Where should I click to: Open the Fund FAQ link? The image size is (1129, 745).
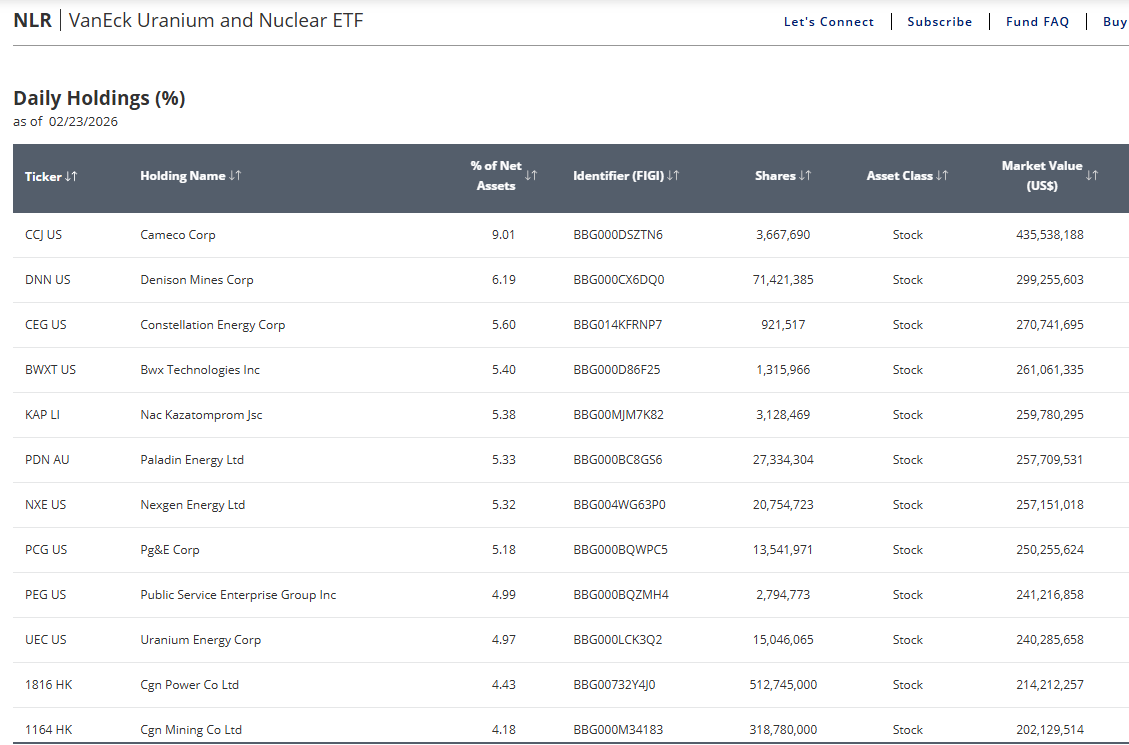1038,22
